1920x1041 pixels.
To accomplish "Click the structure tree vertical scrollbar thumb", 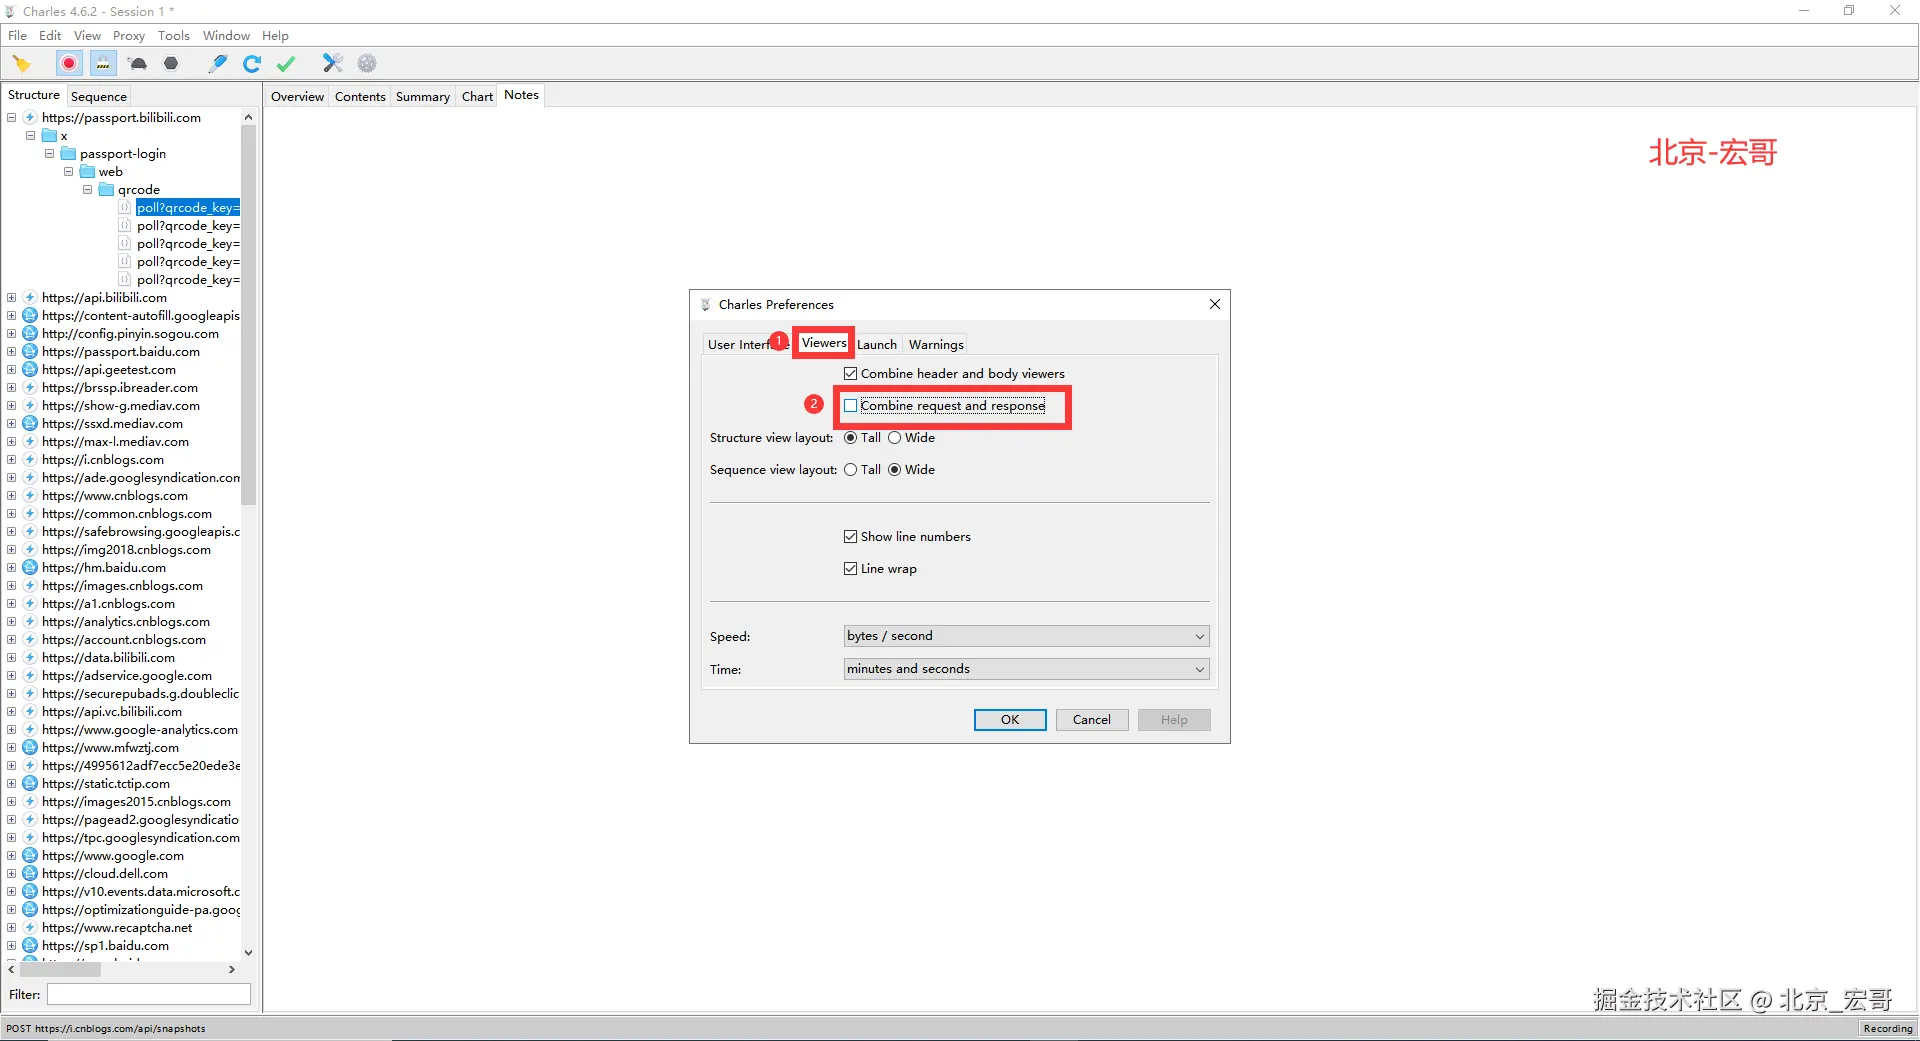I will click(x=249, y=315).
